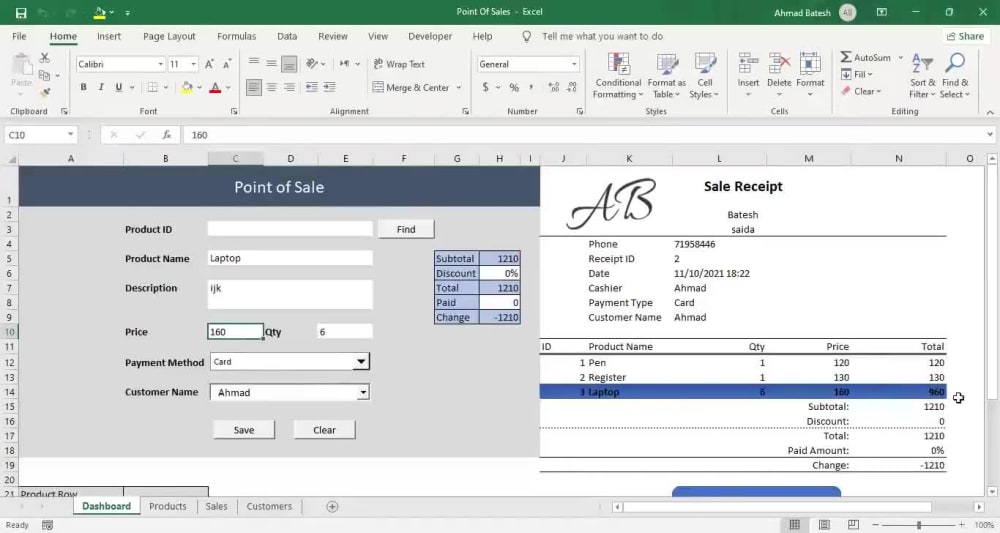Click the Save button on the form

coord(244,430)
